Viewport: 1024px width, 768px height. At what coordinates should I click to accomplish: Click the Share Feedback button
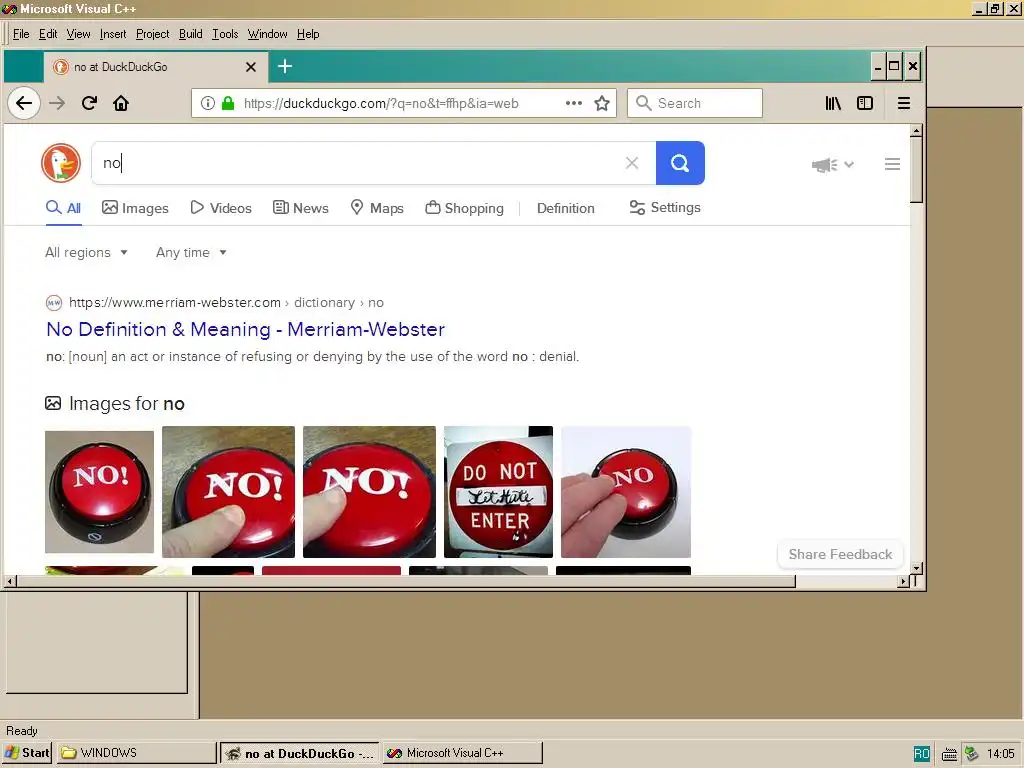tap(840, 554)
